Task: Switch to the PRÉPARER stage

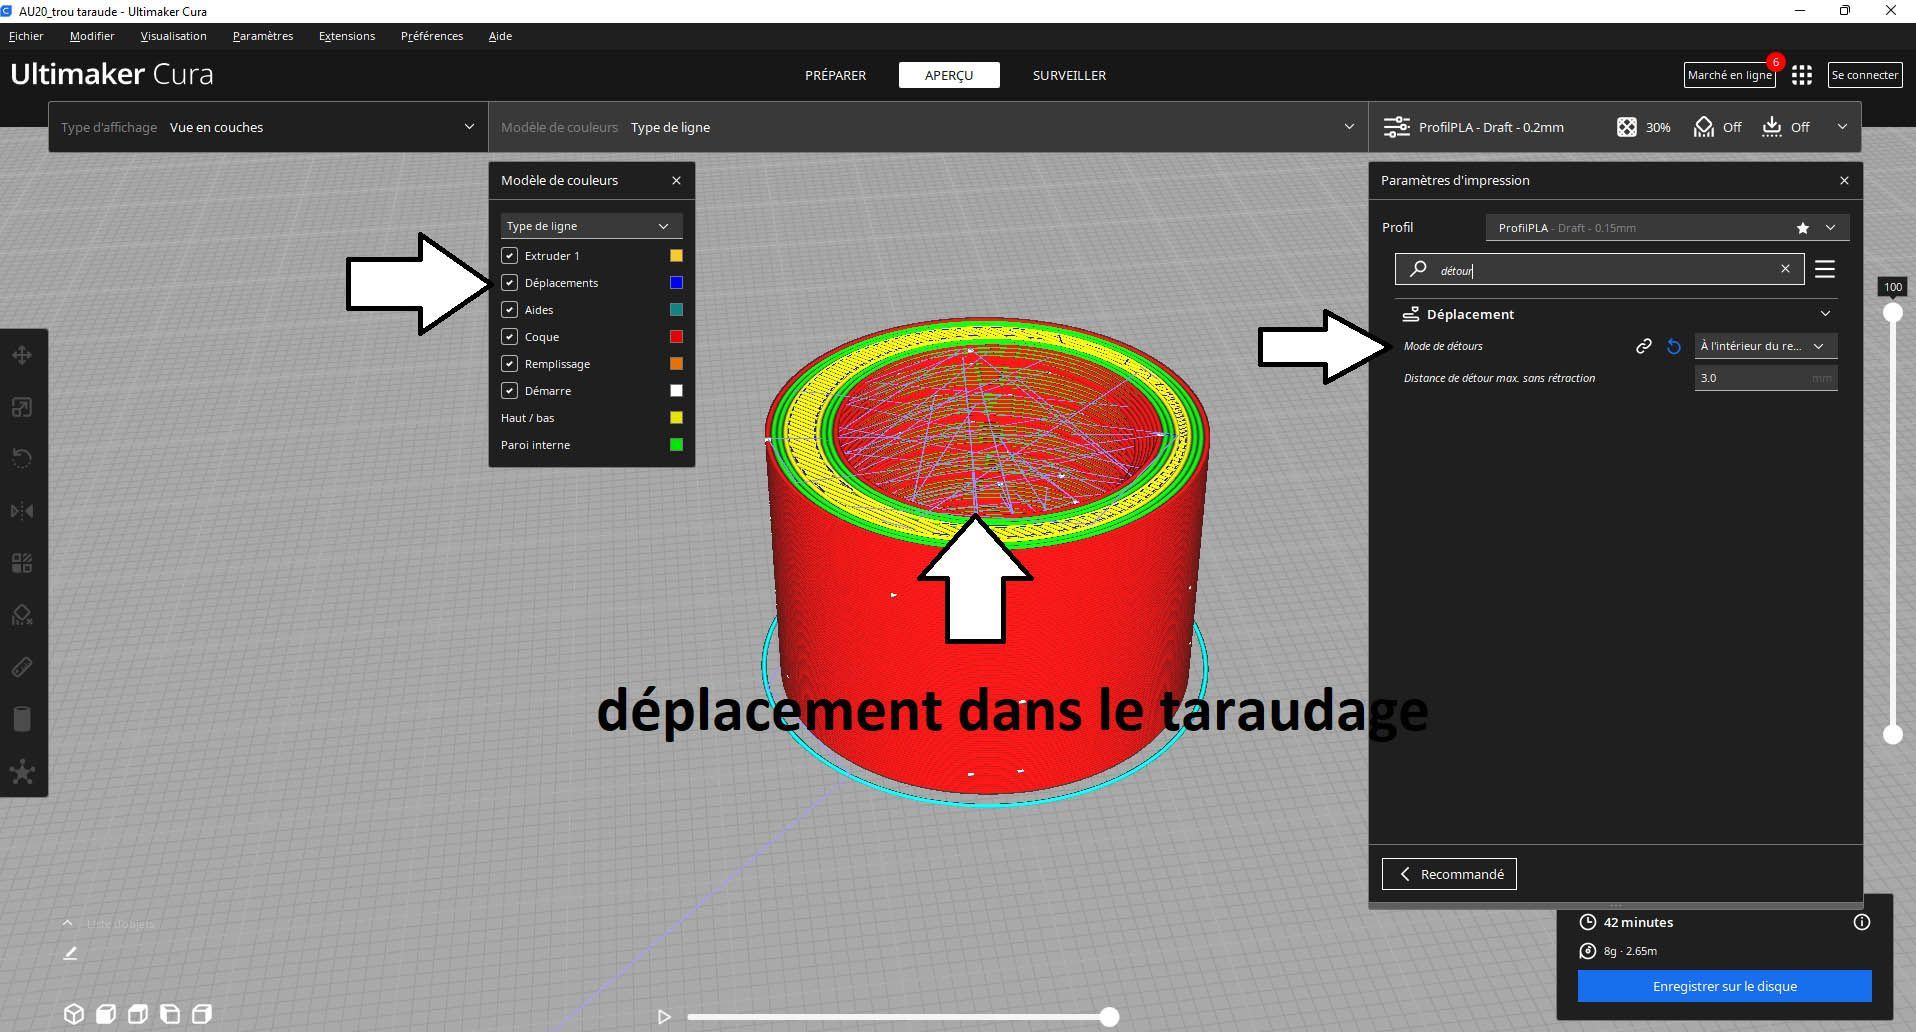Action: [835, 75]
